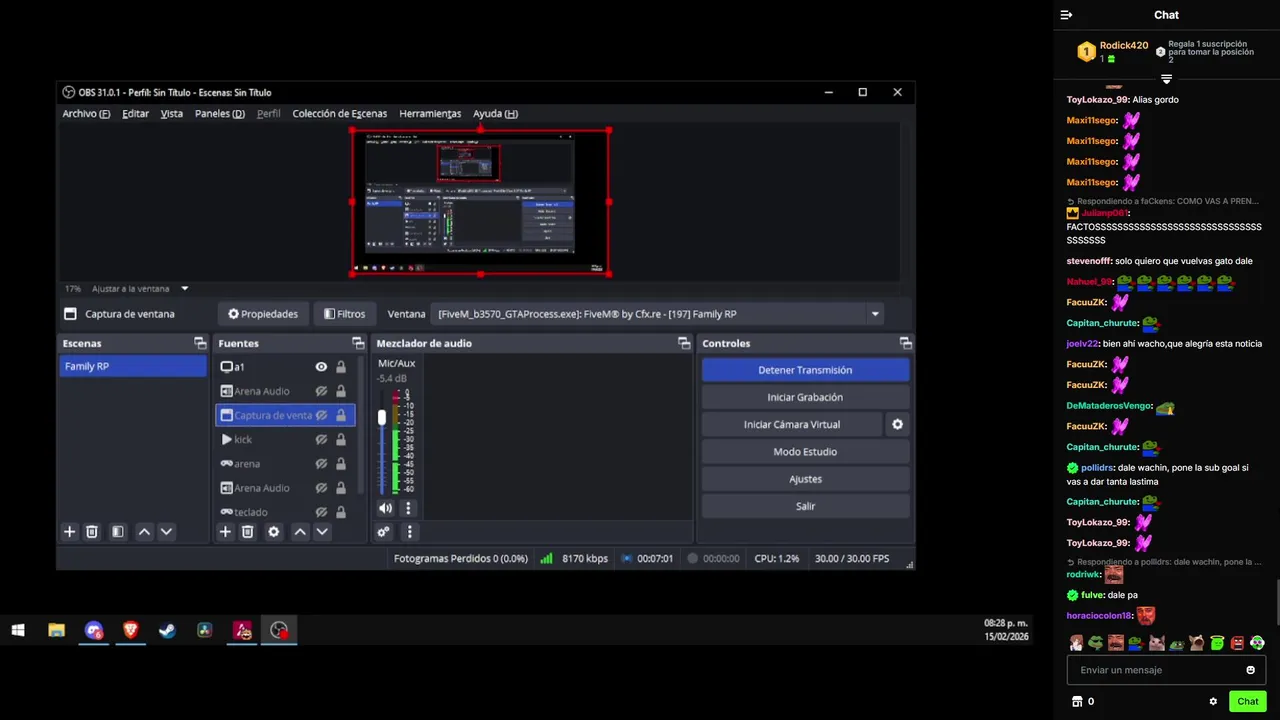Click Iniciar Cámara Virtual button
The width and height of the screenshot is (1280, 720).
tap(792, 424)
